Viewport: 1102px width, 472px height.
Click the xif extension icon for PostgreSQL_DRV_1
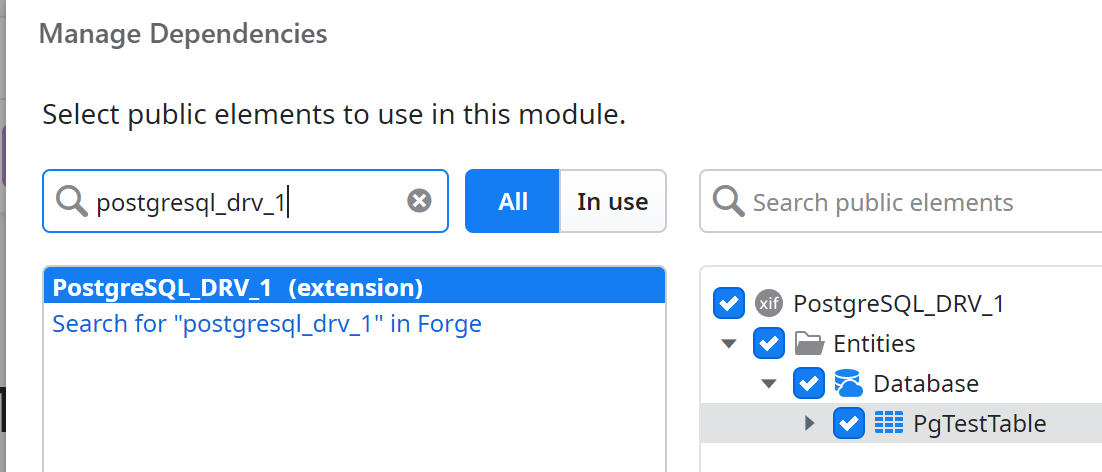pyautogui.click(x=768, y=303)
